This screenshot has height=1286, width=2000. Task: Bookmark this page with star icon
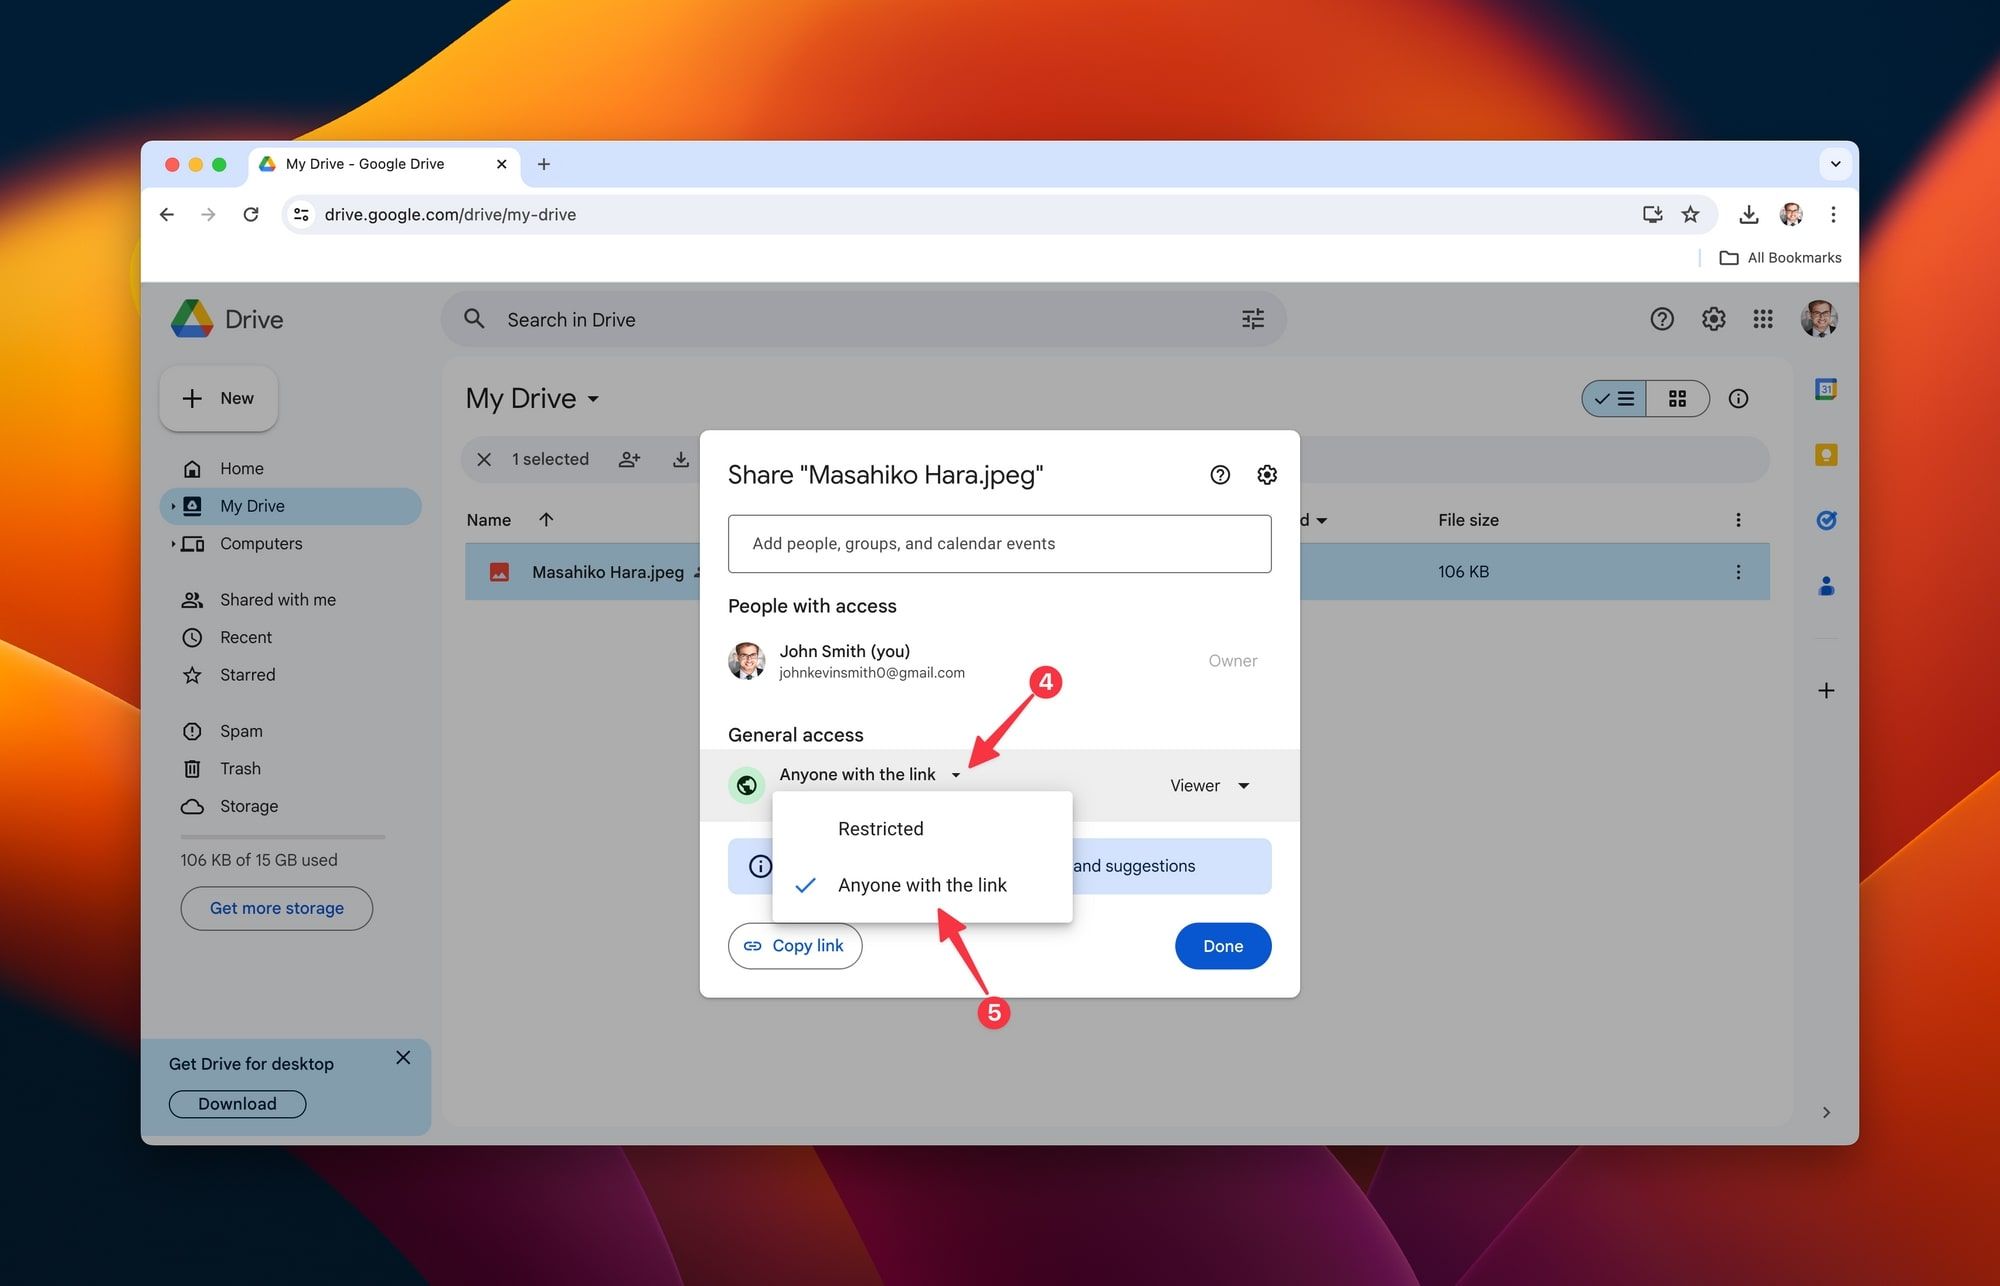coord(1691,214)
